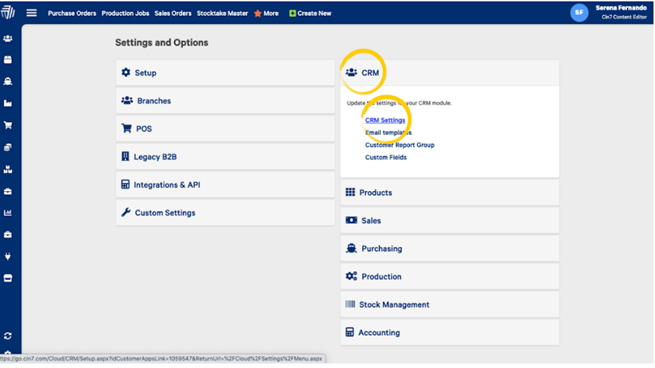Open the hamburger menu icon
This screenshot has width=655, height=368.
(31, 13)
